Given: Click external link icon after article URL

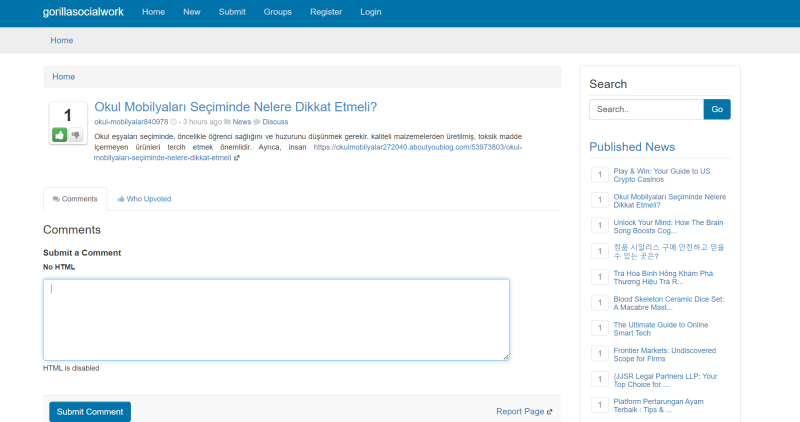Looking at the screenshot, I should 237,158.
